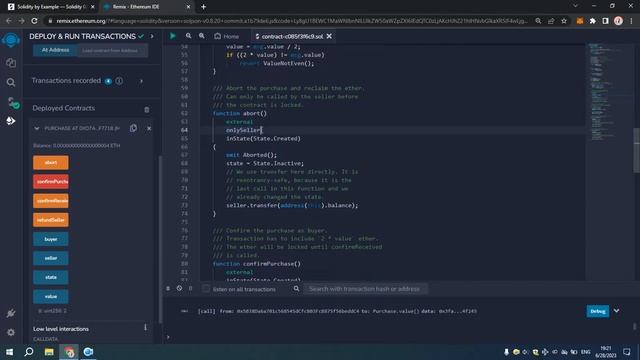
Task: Select the Deploy & run transactions sidebar icon
Action: (11, 121)
